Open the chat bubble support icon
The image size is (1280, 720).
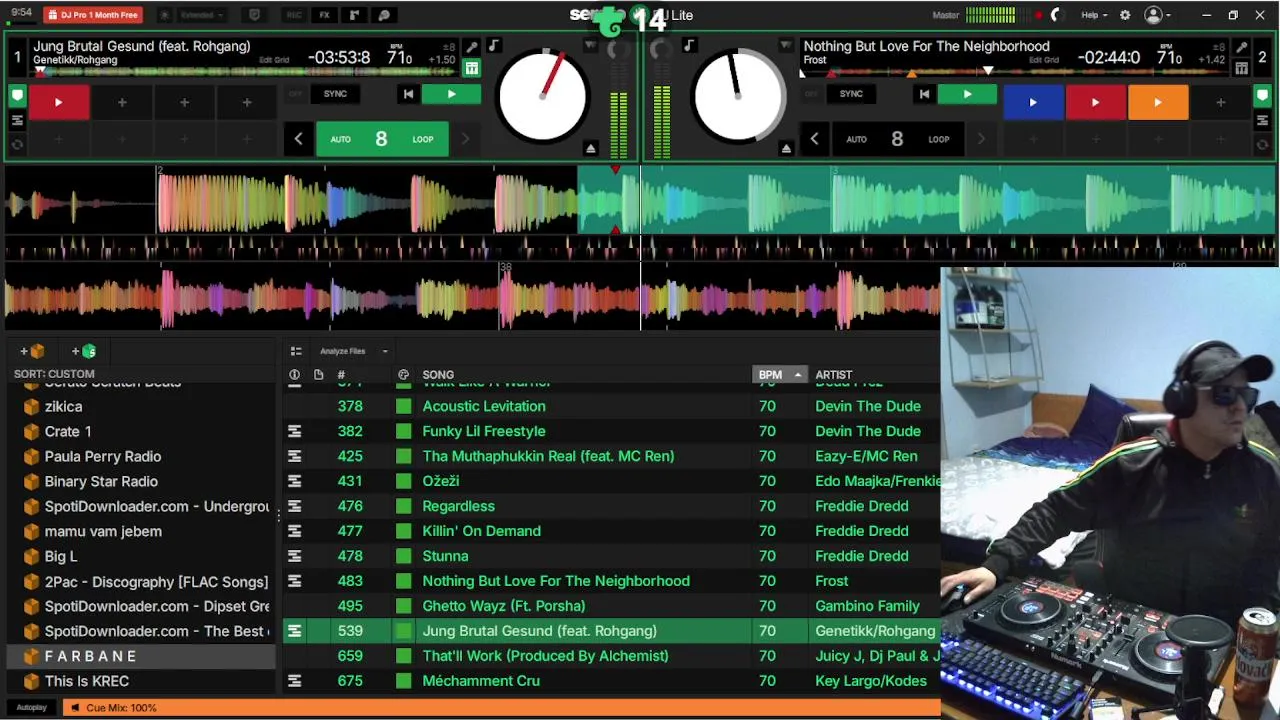(384, 15)
